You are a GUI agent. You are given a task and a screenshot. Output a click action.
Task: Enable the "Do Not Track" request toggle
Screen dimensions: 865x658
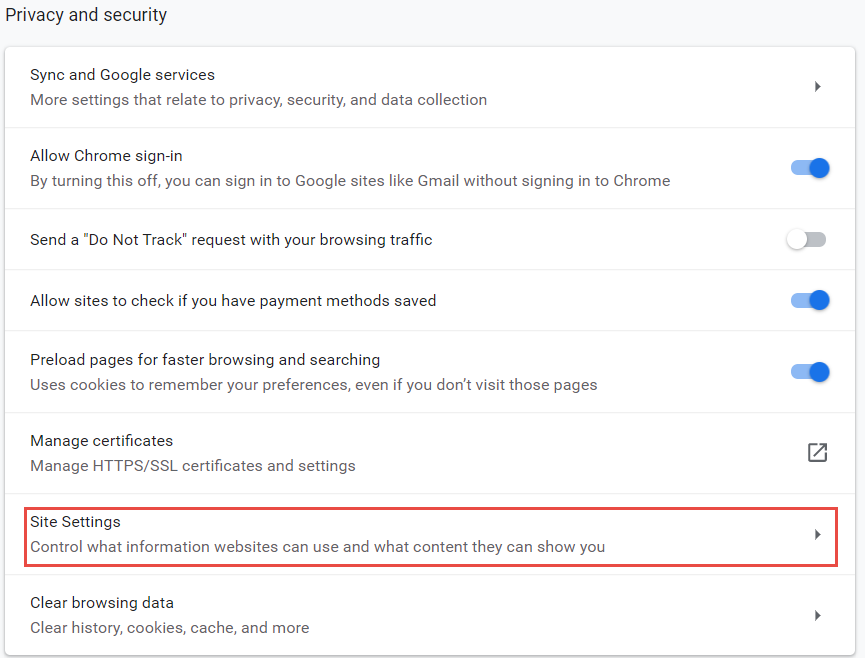(806, 240)
